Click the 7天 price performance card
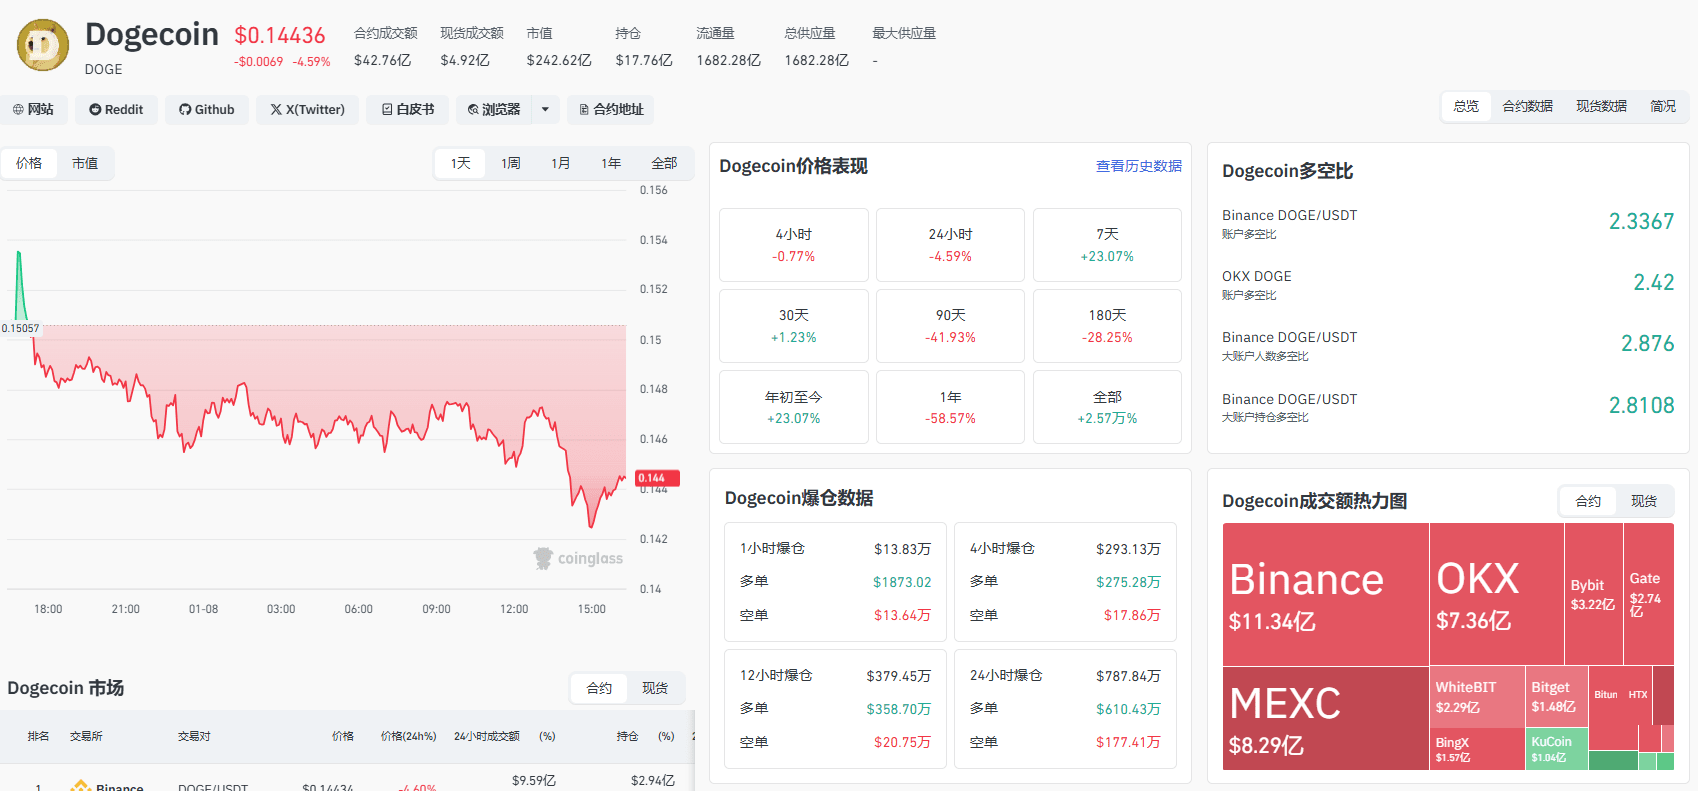Viewport: 1698px width, 791px height. click(1107, 245)
